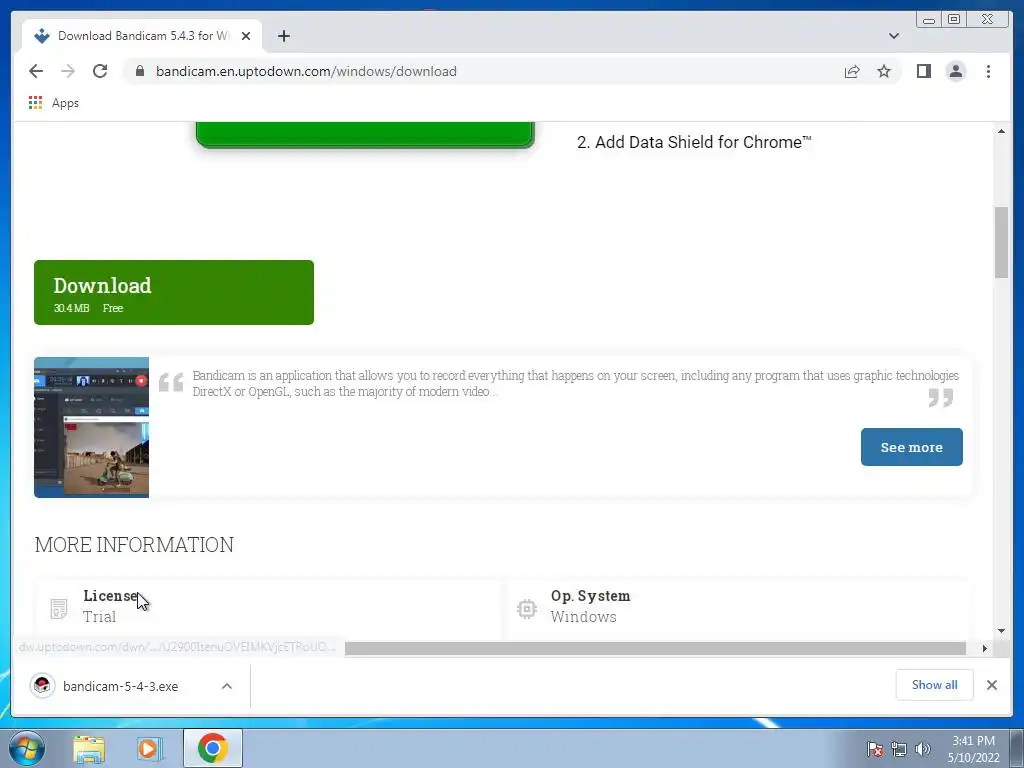Image resolution: width=1024 pixels, height=768 pixels.
Task: Open the network tray icon
Action: 899,749
